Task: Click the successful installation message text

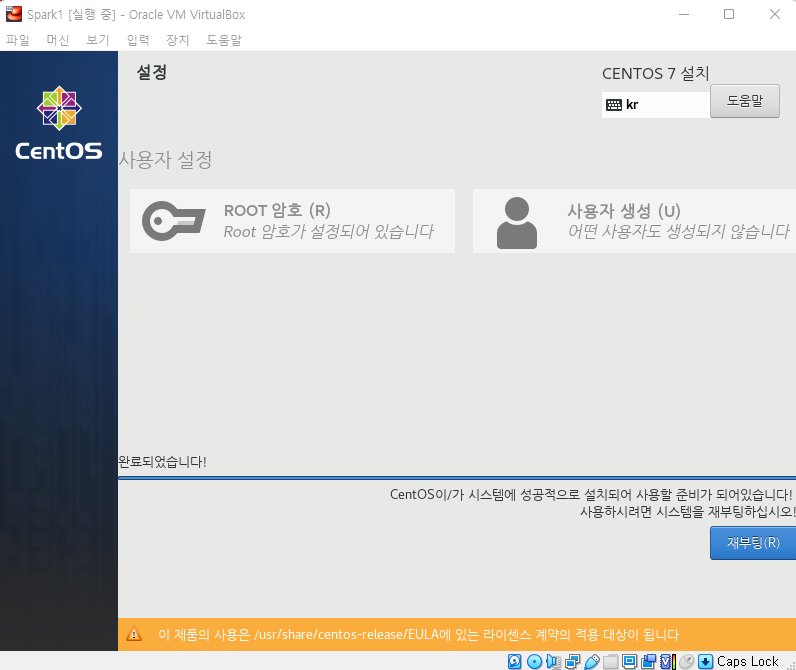Action: click(x=591, y=494)
